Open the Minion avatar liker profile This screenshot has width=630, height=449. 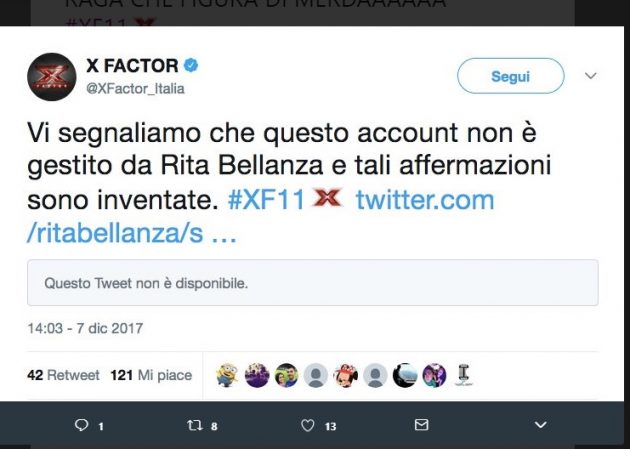pyautogui.click(x=227, y=375)
